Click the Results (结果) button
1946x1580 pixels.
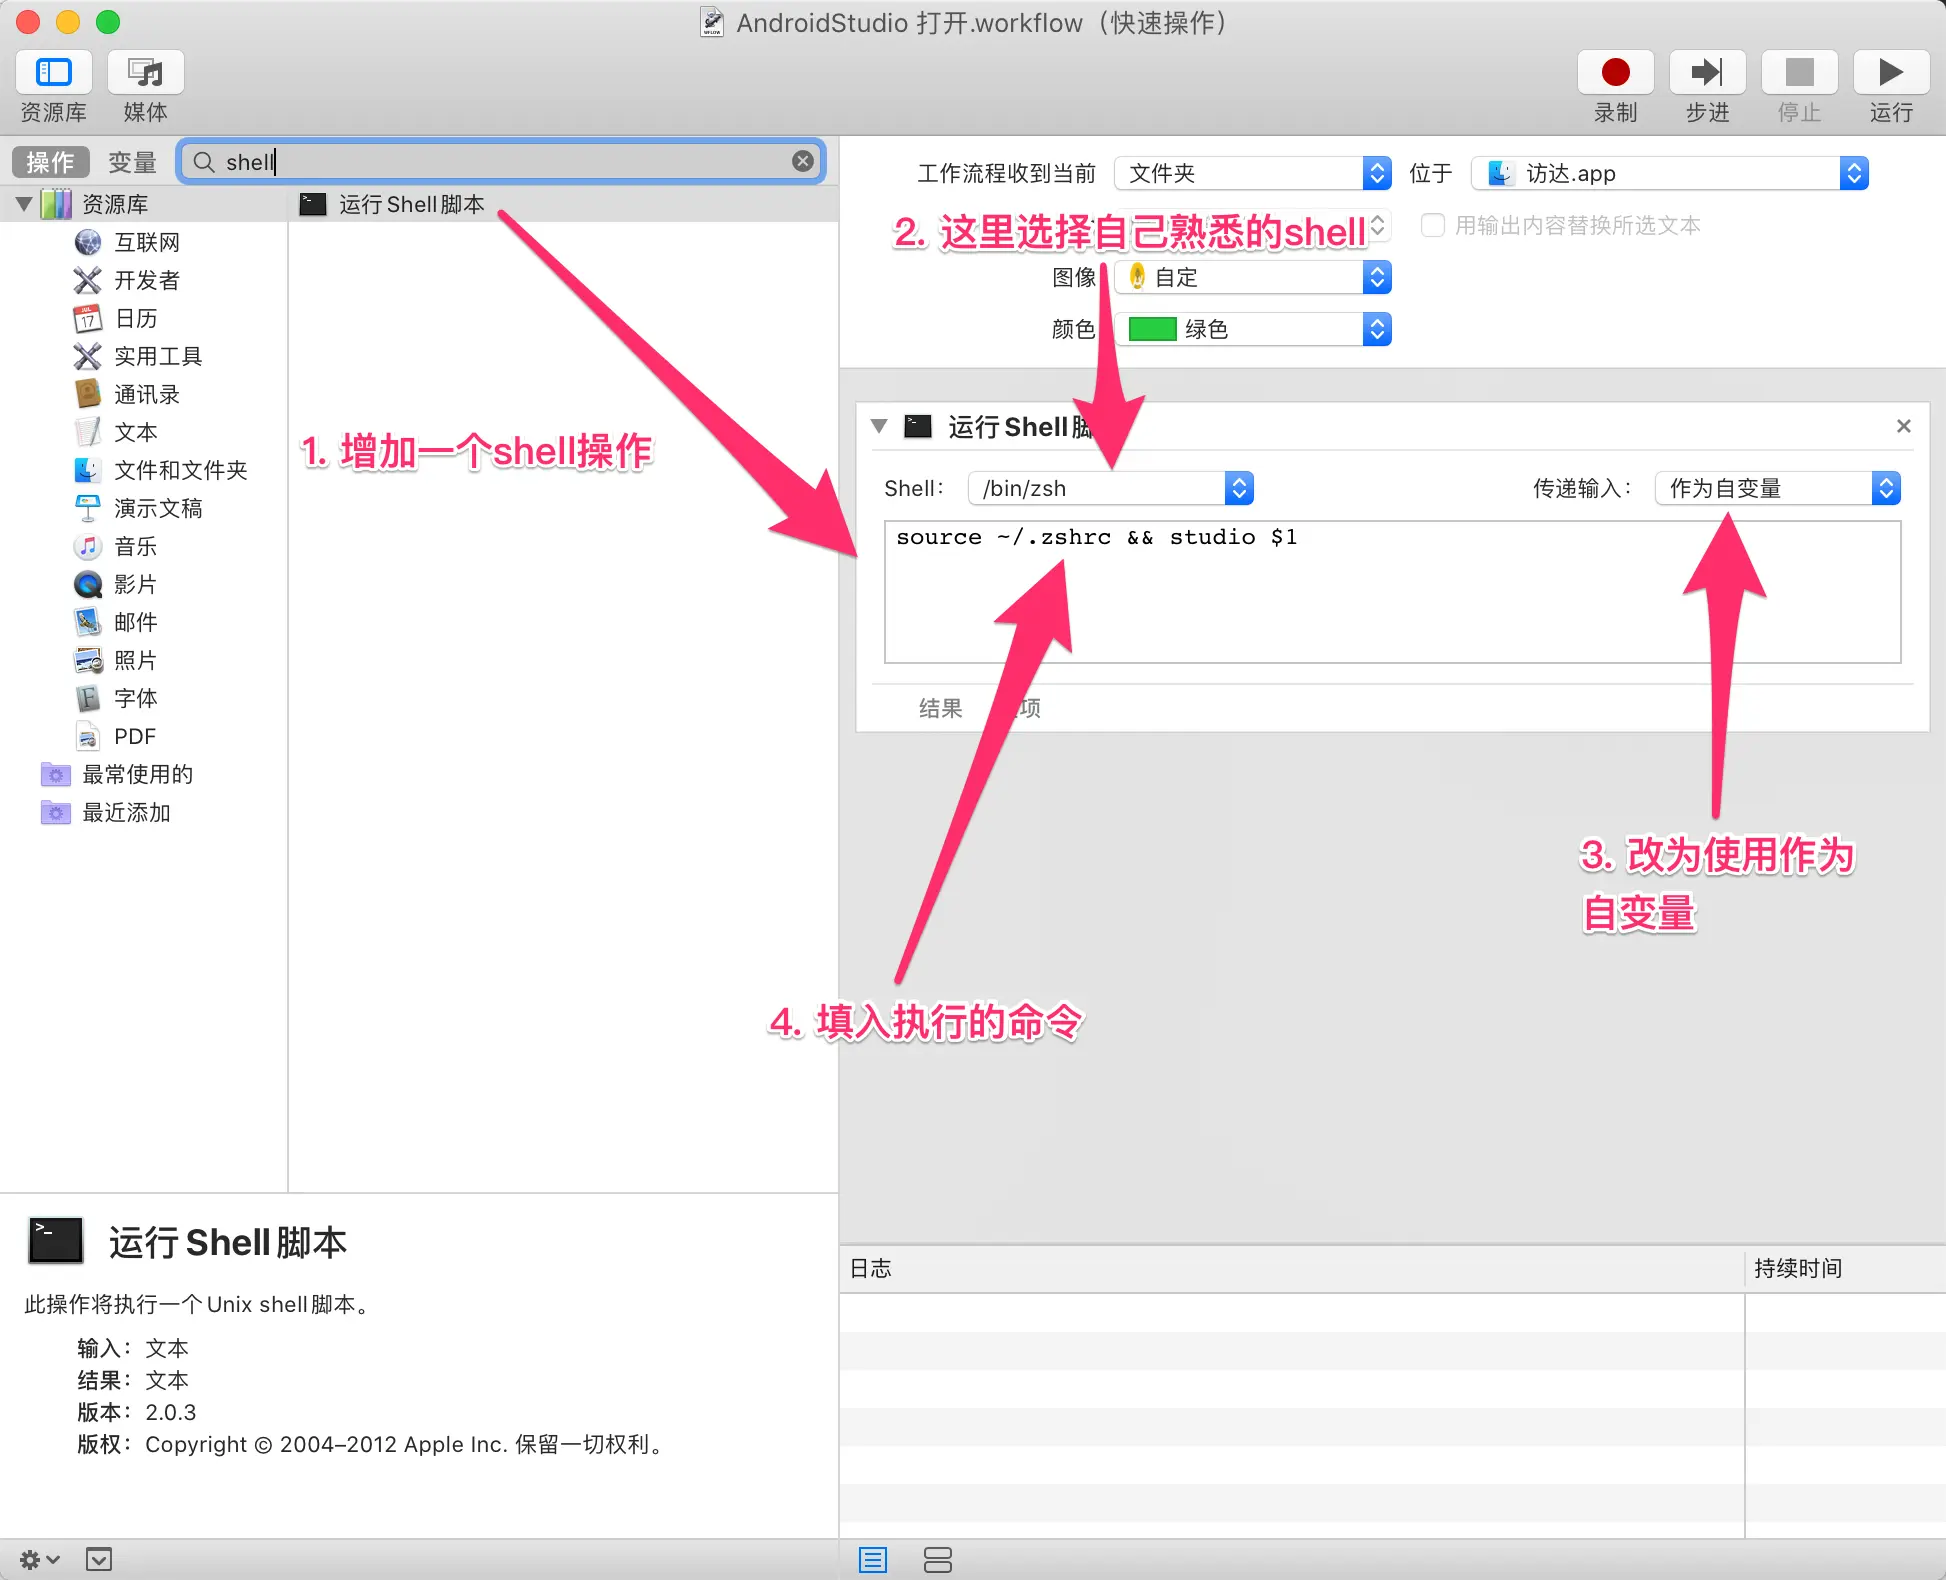click(x=940, y=708)
